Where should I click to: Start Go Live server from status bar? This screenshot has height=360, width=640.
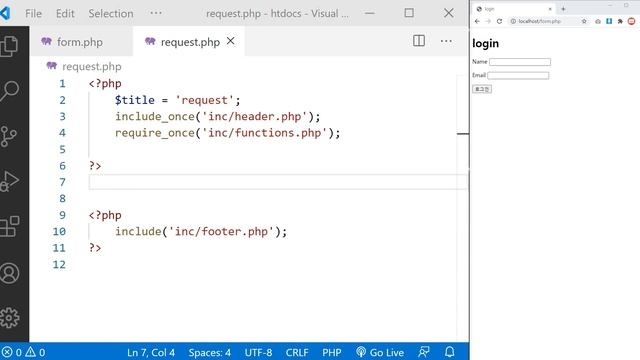(x=380, y=352)
